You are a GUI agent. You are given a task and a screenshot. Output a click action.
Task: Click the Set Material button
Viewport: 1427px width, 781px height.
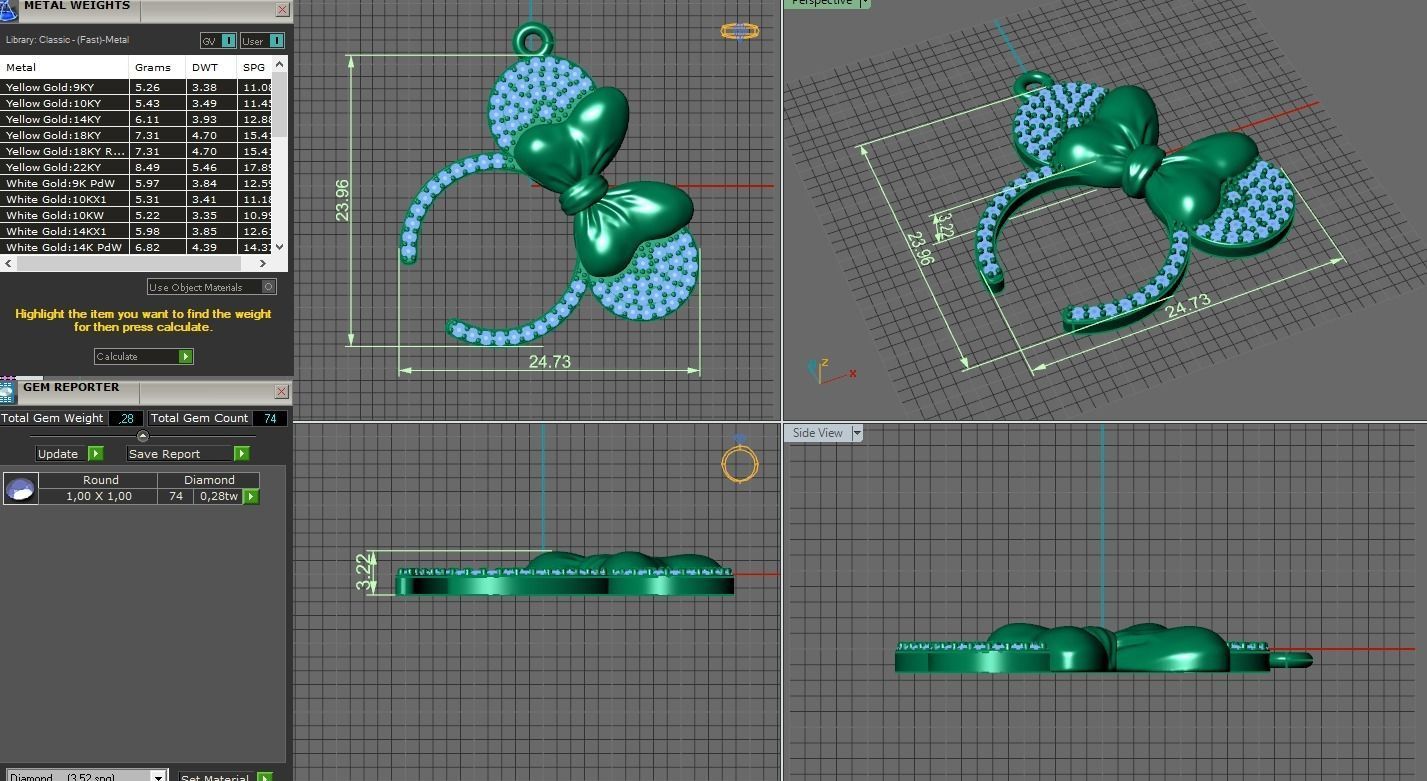click(226, 777)
